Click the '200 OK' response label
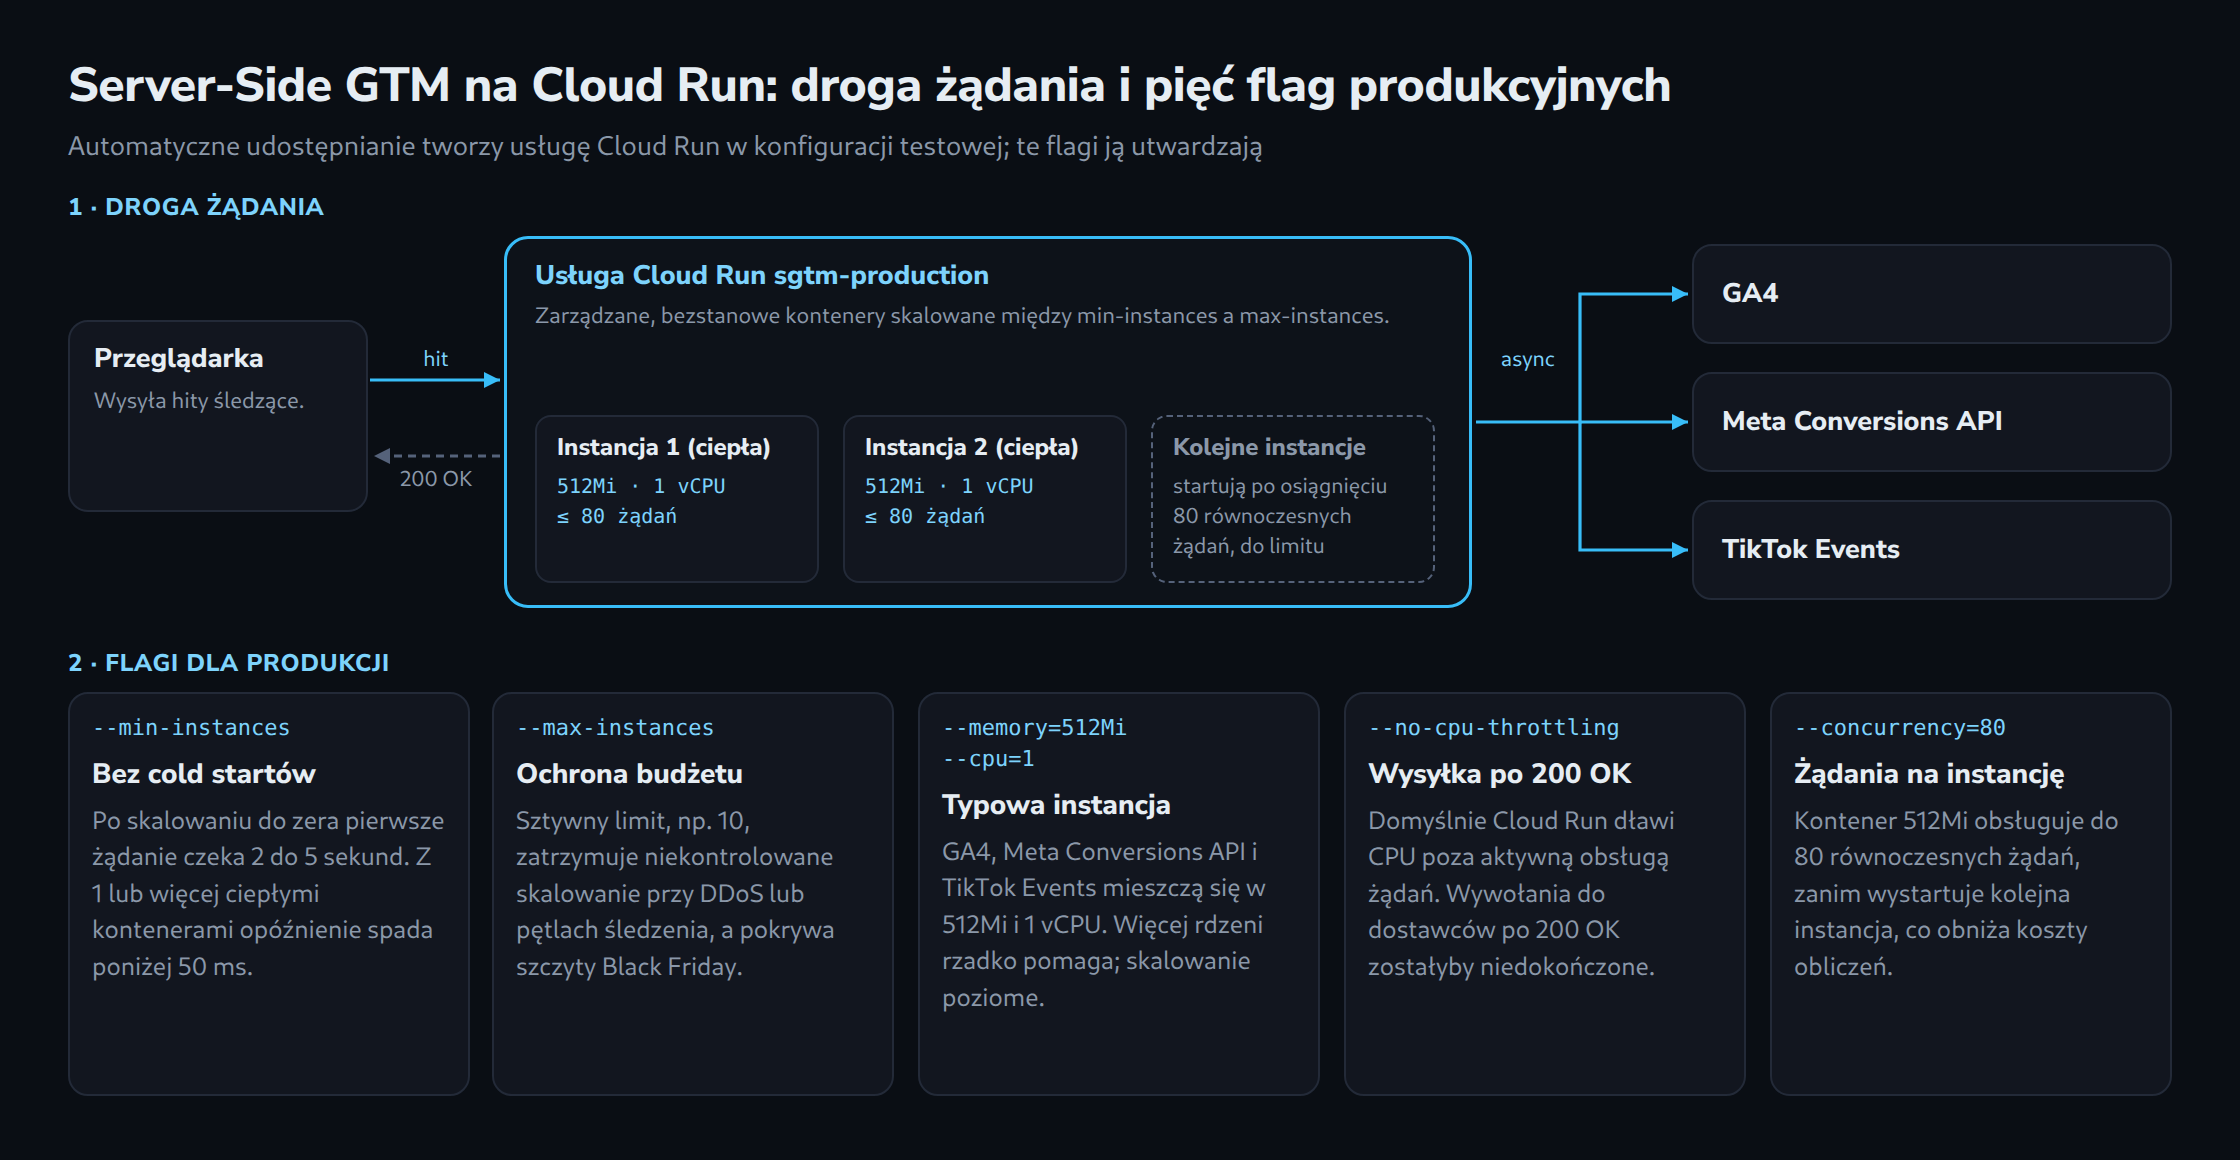The width and height of the screenshot is (2240, 1160). 436,479
